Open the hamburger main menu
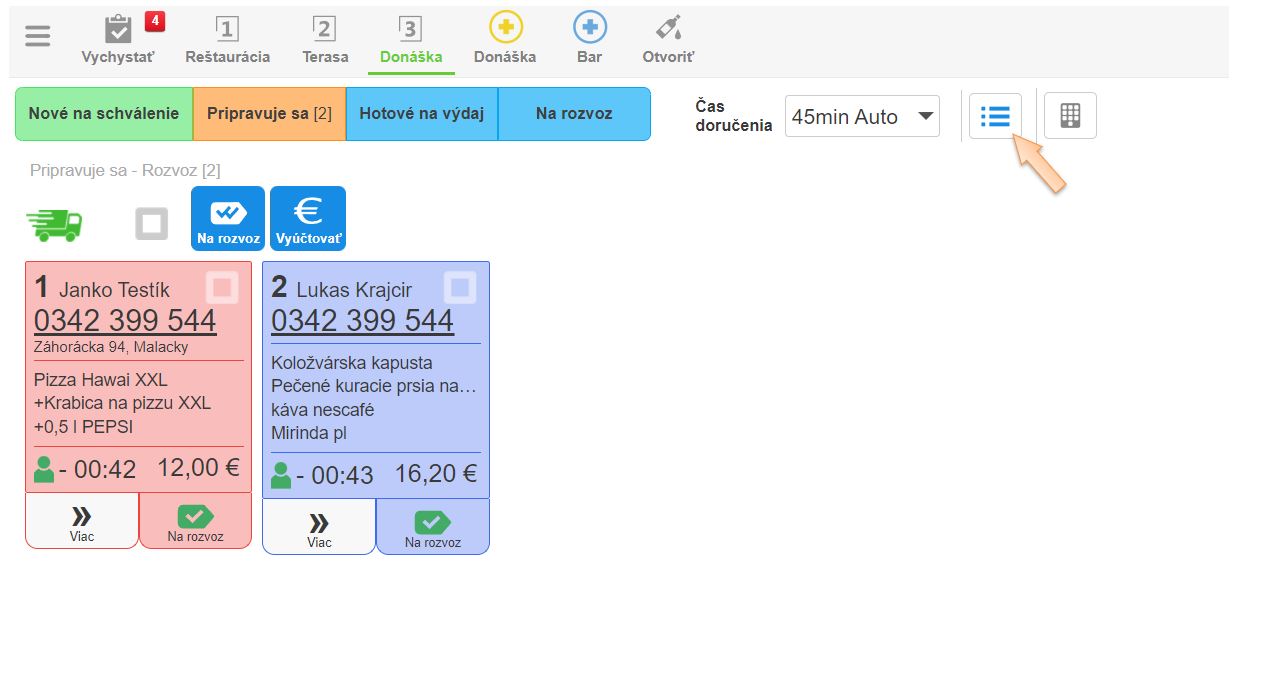Screen dimensions: 1277x680 37,36
